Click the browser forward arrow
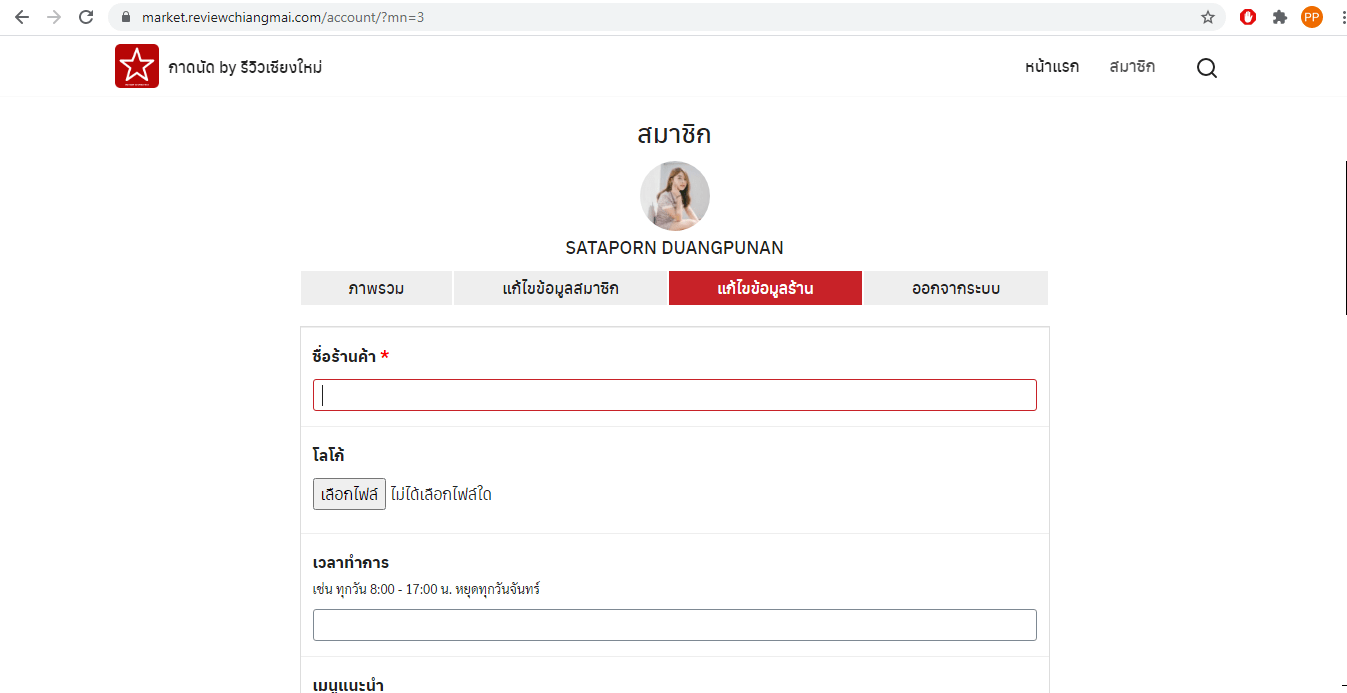 click(54, 17)
